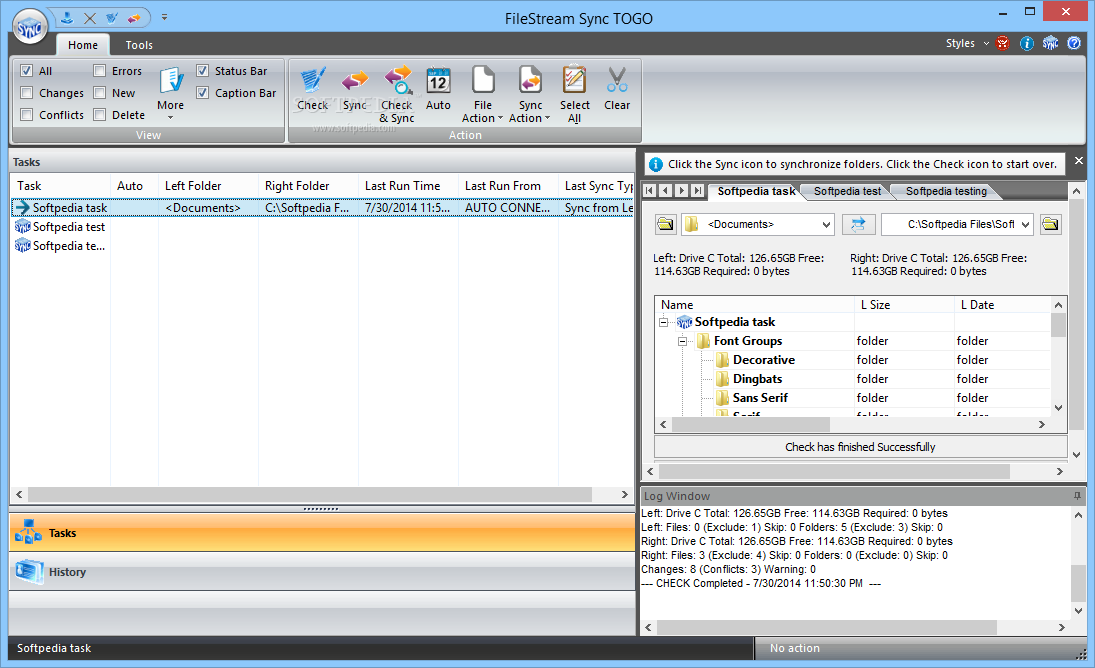Pin the Log Window panel
Screen dimensions: 1095x668
coord(1078,496)
